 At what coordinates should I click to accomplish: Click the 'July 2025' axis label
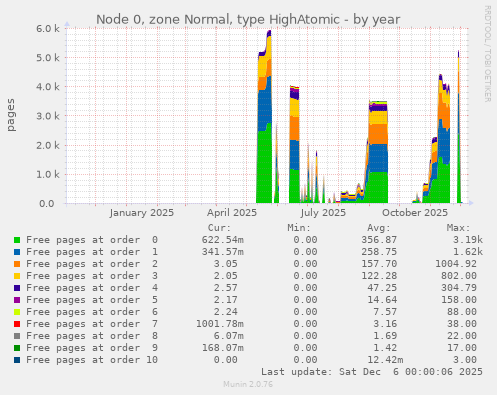[x=323, y=213]
